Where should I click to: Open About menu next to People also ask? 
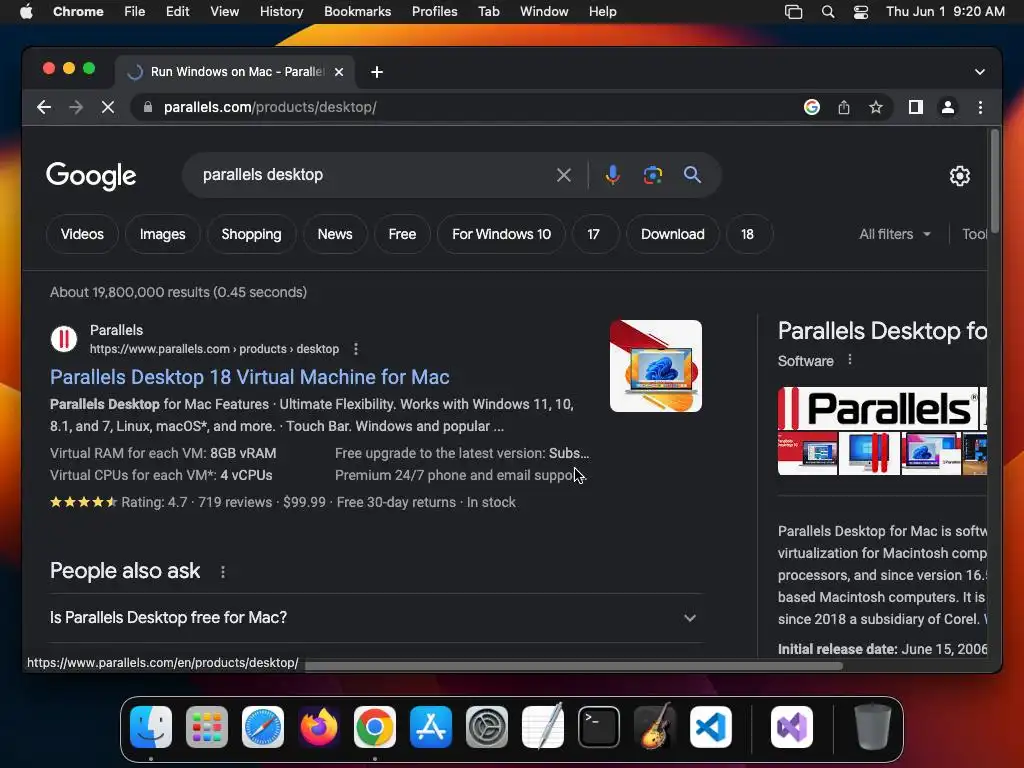point(223,572)
